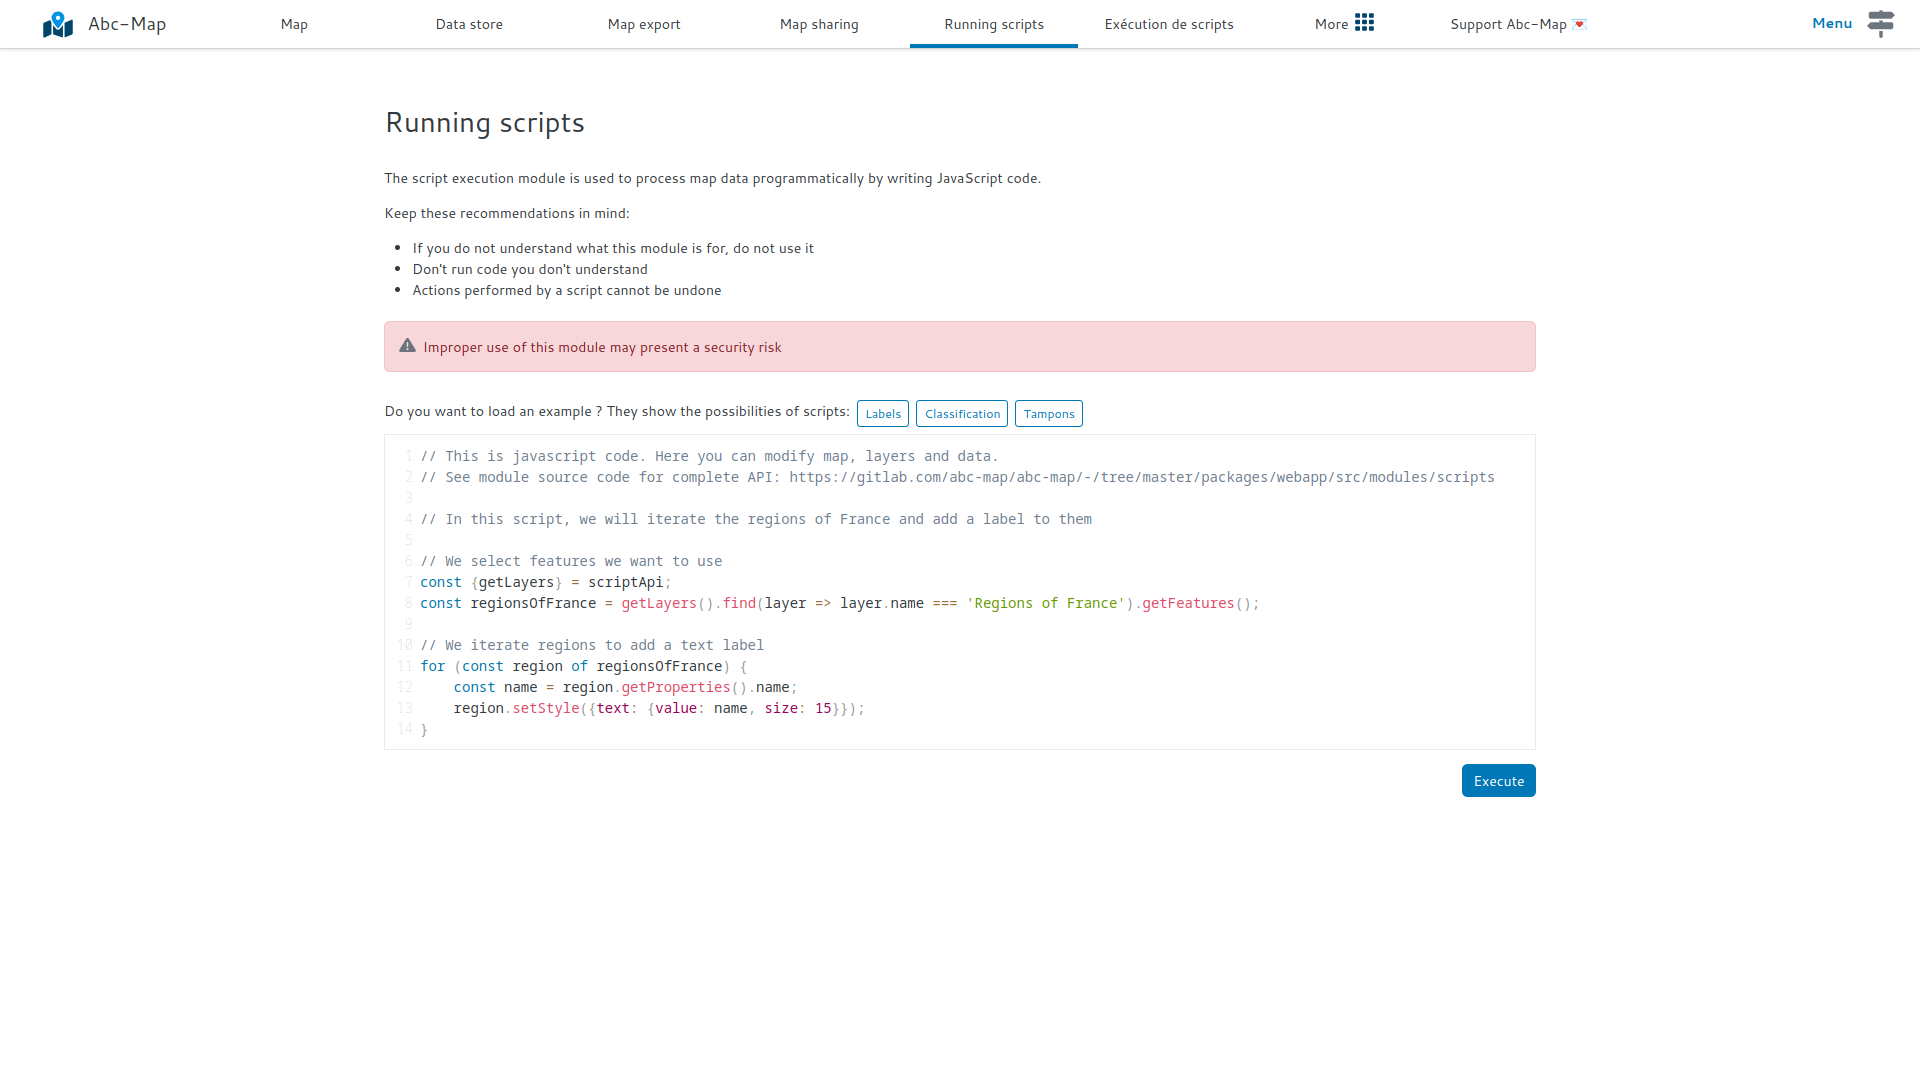This screenshot has height=1080, width=1920.
Task: Switch to Exécution de scripts
Action: (x=1168, y=24)
